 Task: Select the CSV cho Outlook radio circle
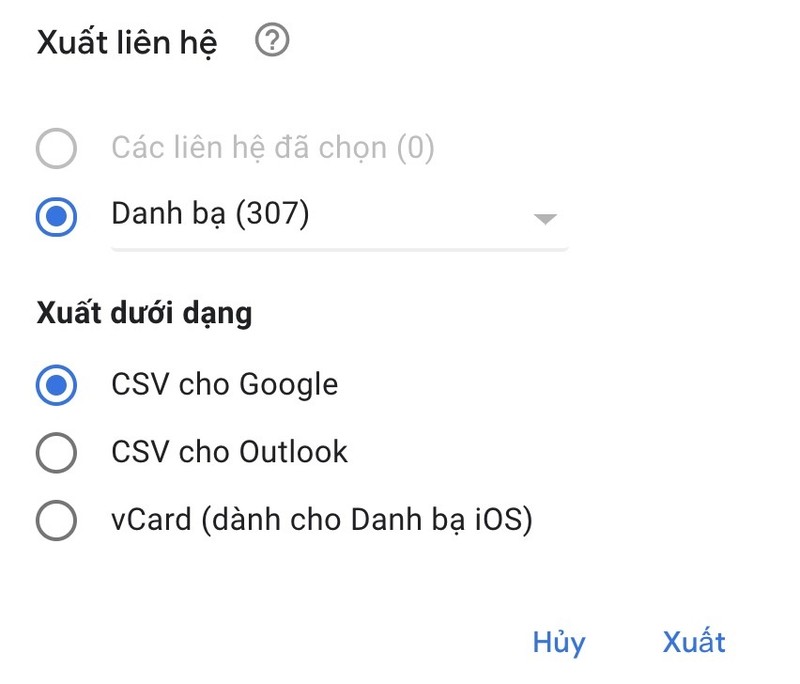(56, 452)
